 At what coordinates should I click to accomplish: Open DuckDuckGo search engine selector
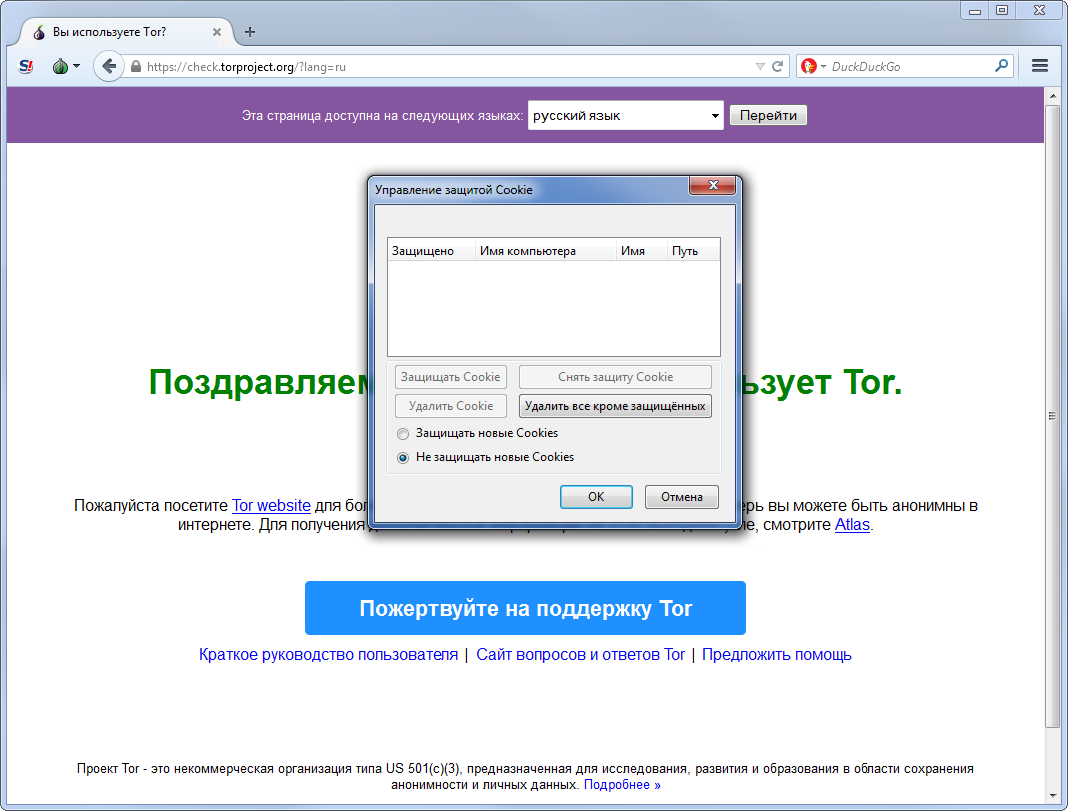(x=813, y=66)
